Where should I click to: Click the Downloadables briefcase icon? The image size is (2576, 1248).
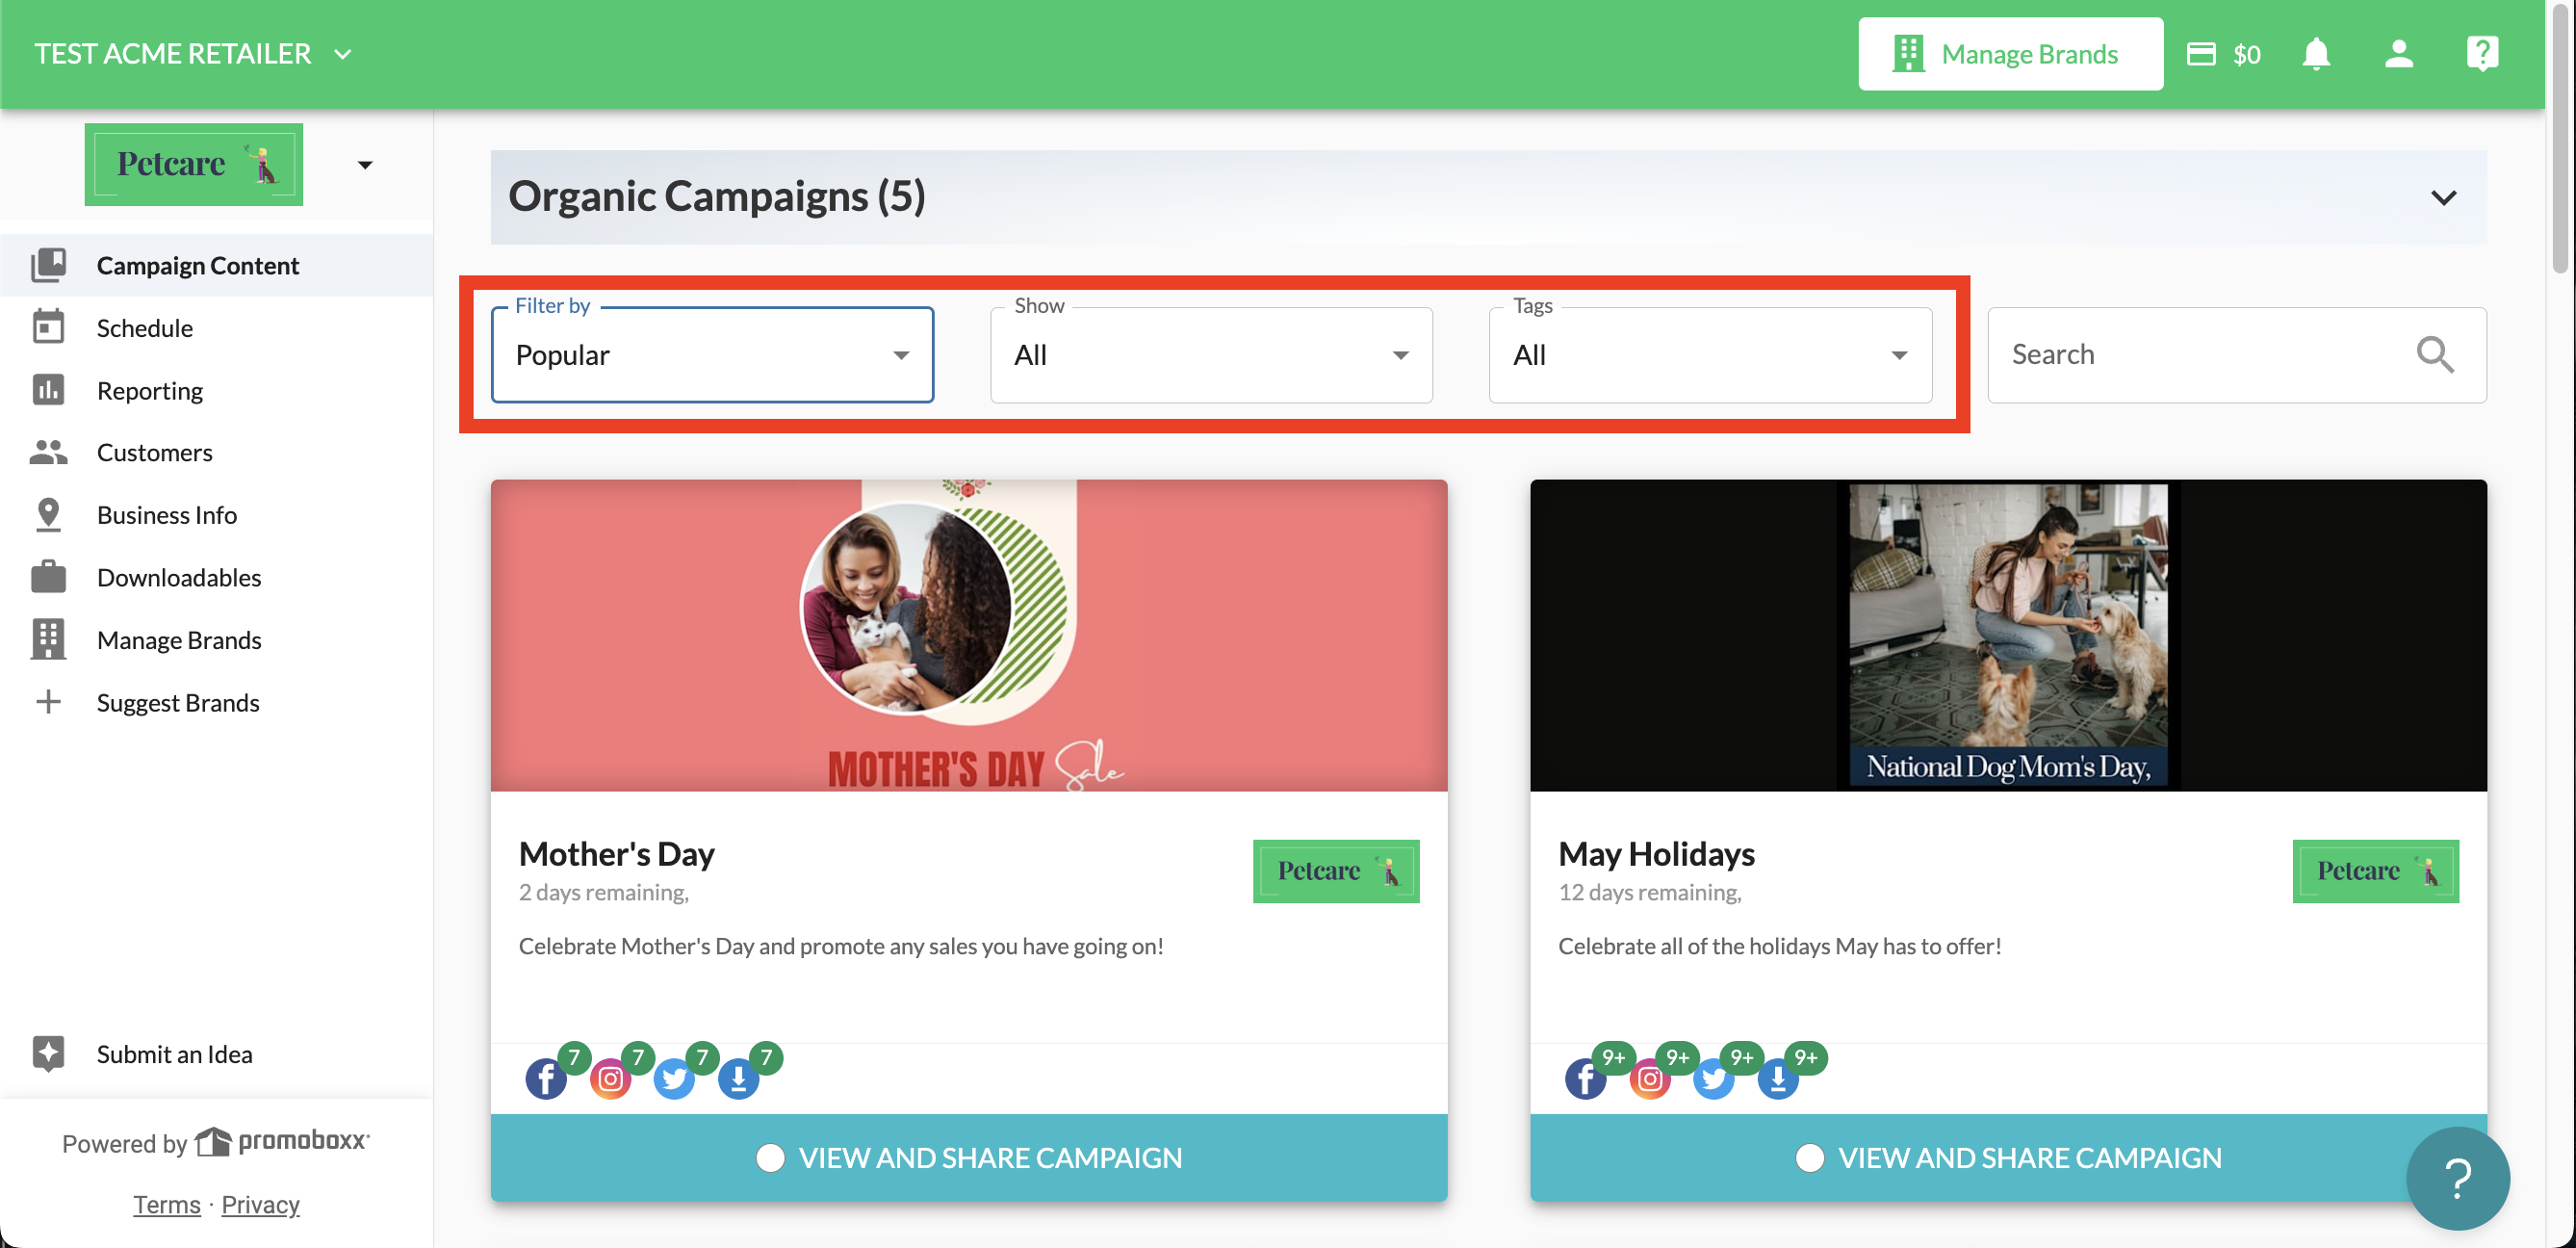48,578
